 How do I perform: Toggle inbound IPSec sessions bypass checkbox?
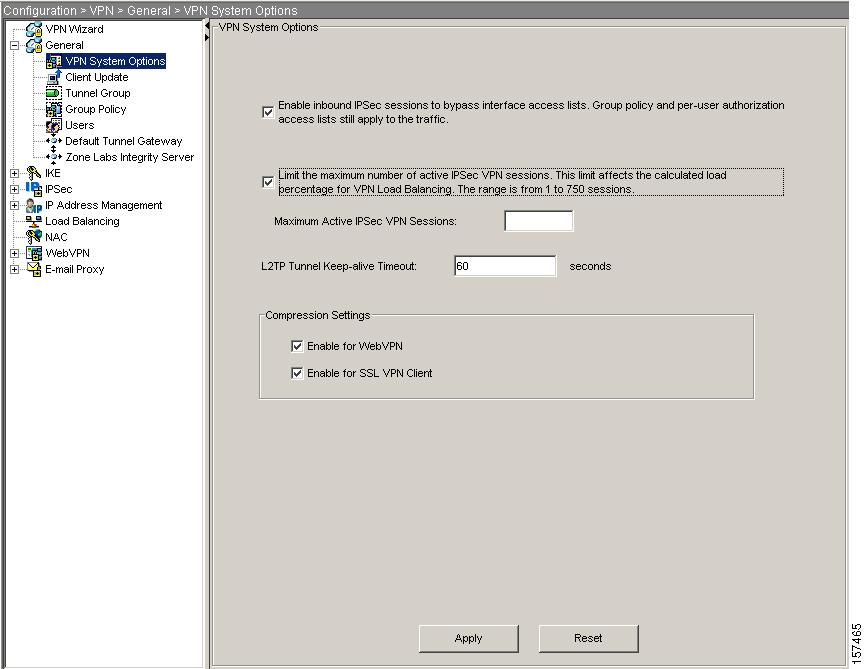click(x=268, y=112)
